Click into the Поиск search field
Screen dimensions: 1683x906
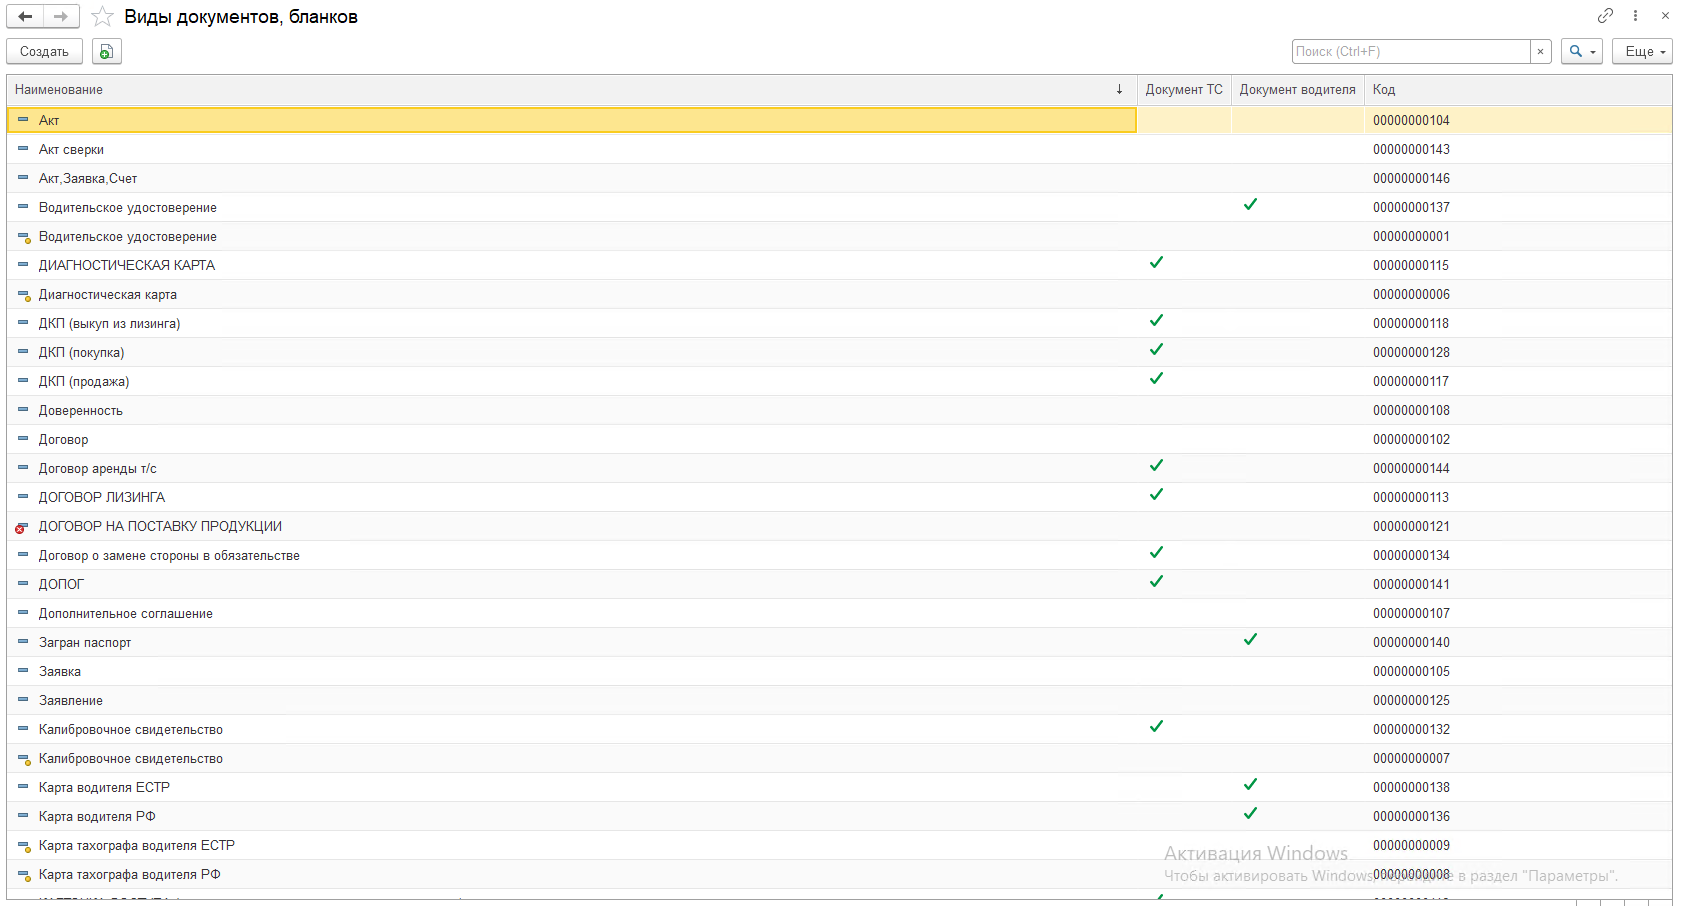tap(1410, 51)
